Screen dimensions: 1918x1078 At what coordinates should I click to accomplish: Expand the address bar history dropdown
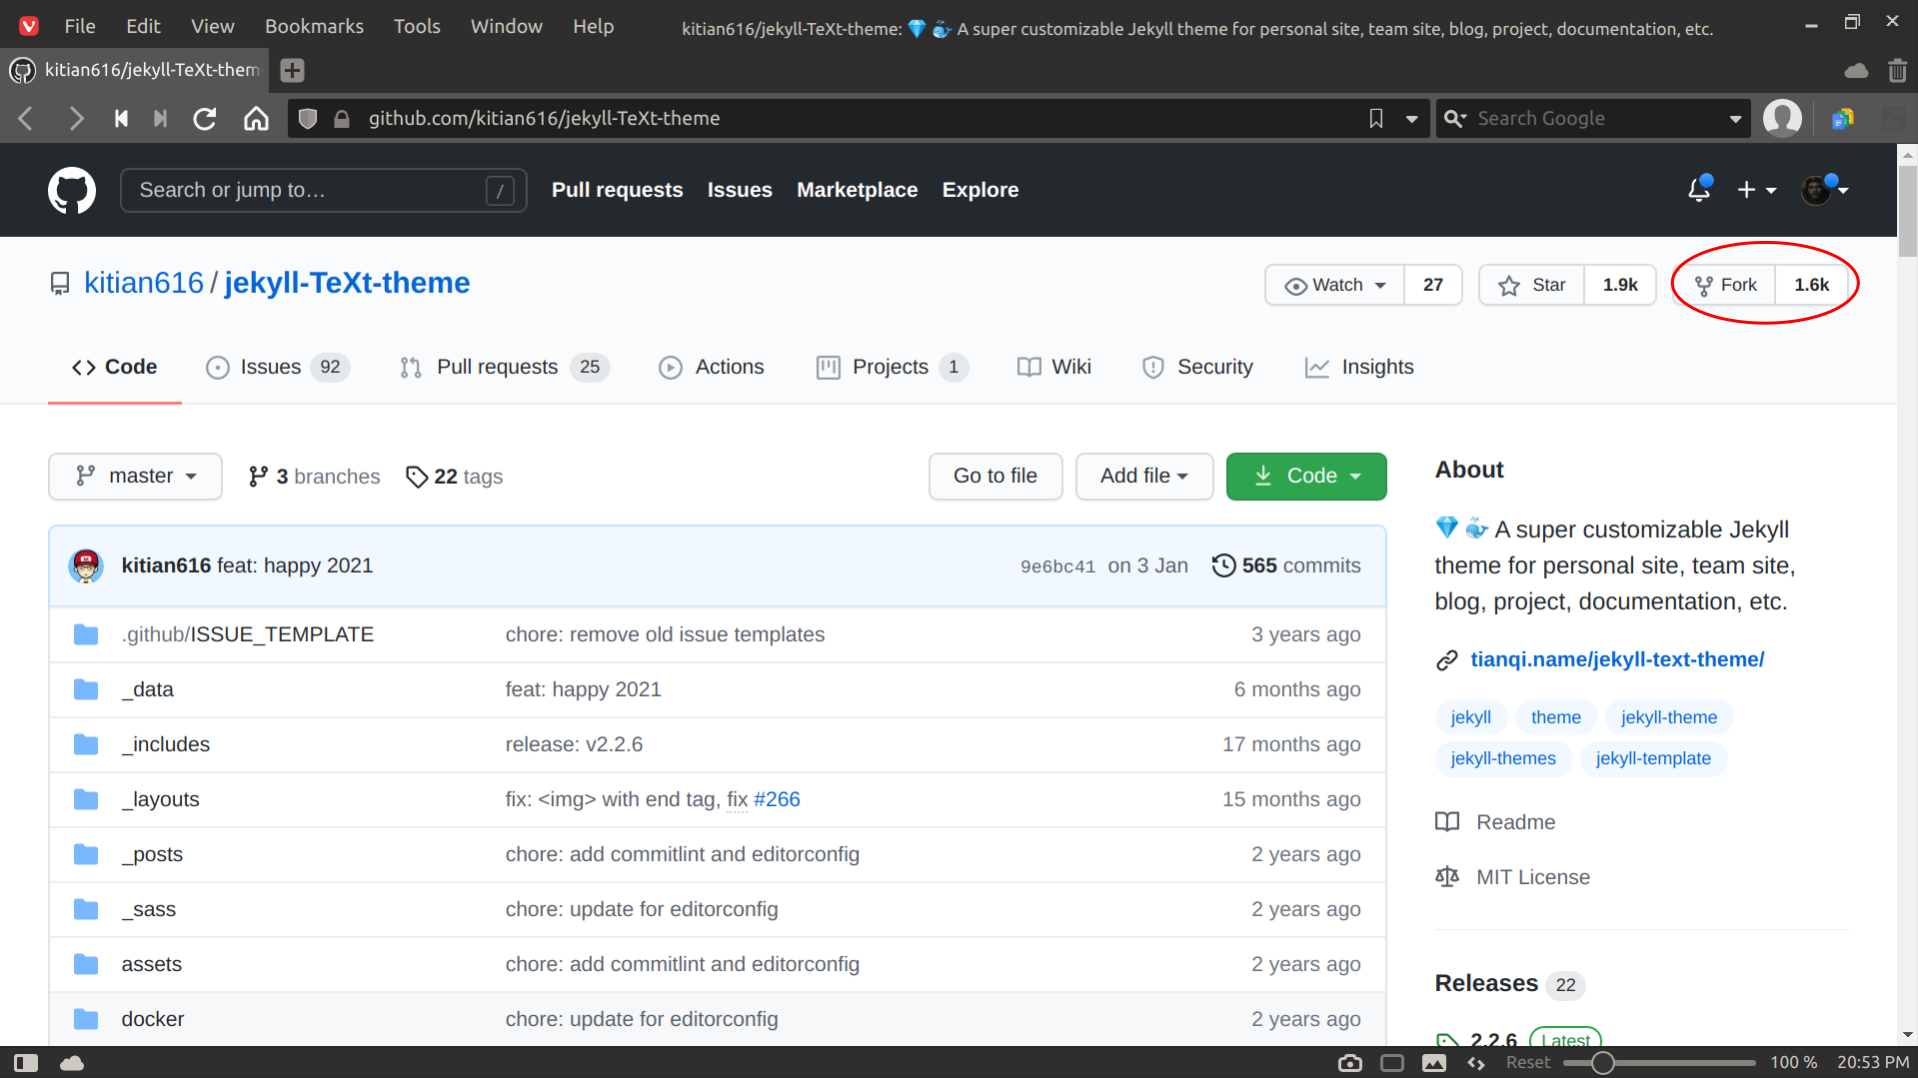[x=1411, y=119]
